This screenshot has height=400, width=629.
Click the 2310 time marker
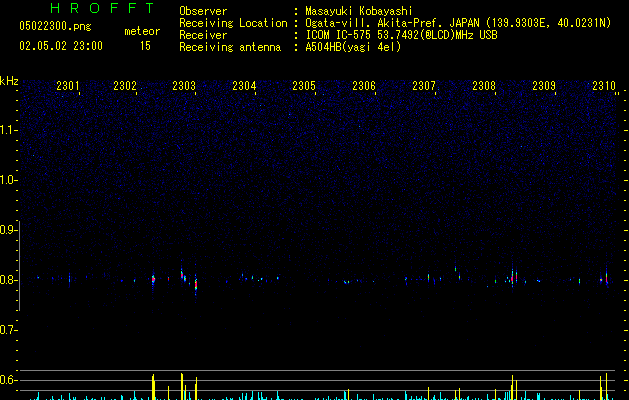tap(604, 86)
